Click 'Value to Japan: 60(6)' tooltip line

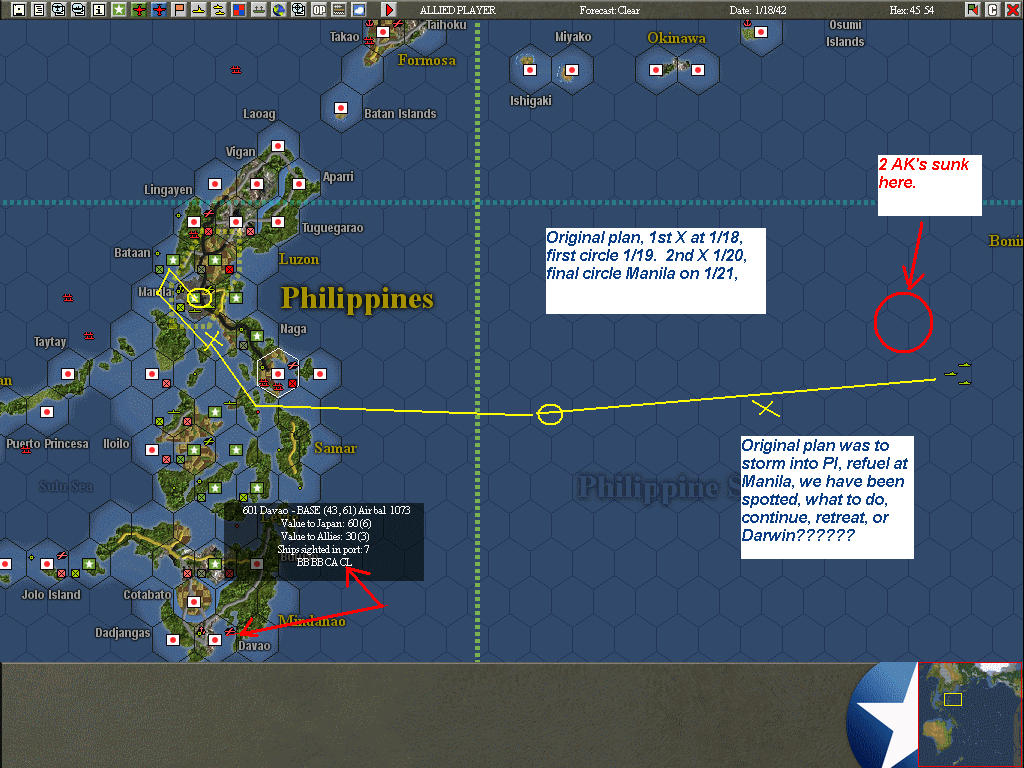click(x=326, y=523)
